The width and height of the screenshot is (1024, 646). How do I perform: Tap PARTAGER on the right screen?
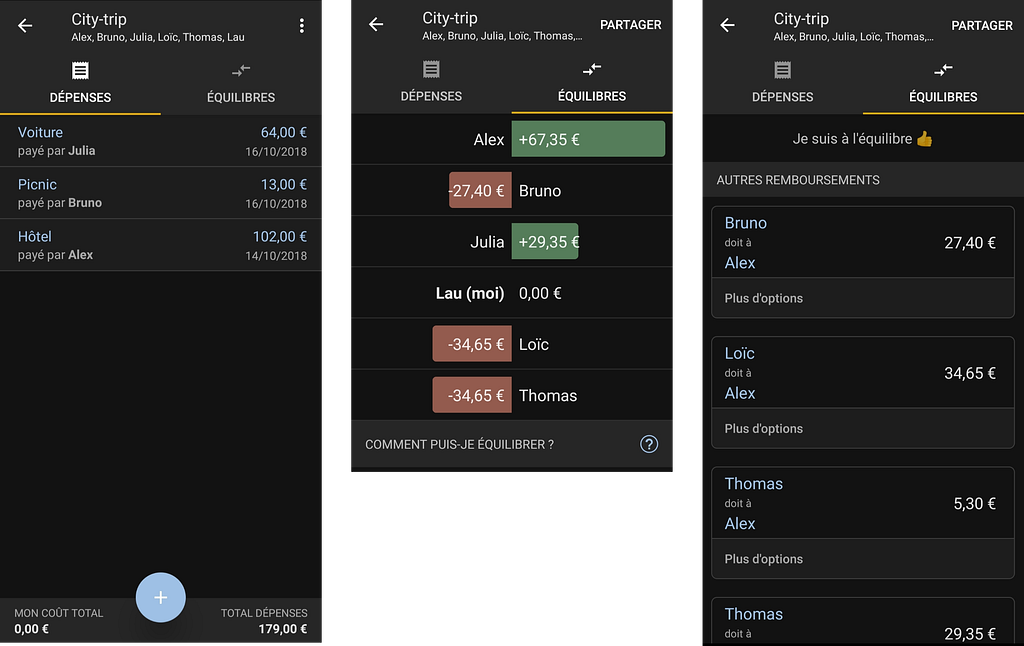click(982, 25)
